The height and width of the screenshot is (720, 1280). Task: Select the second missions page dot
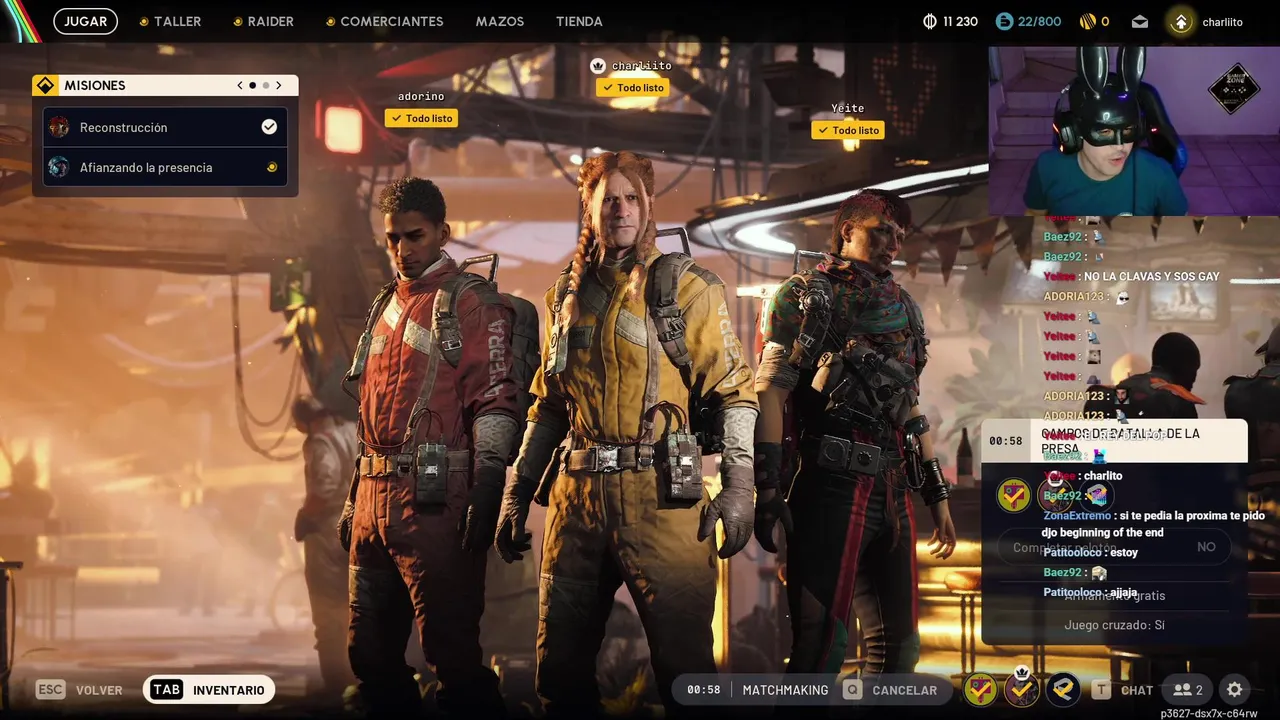click(x=266, y=86)
